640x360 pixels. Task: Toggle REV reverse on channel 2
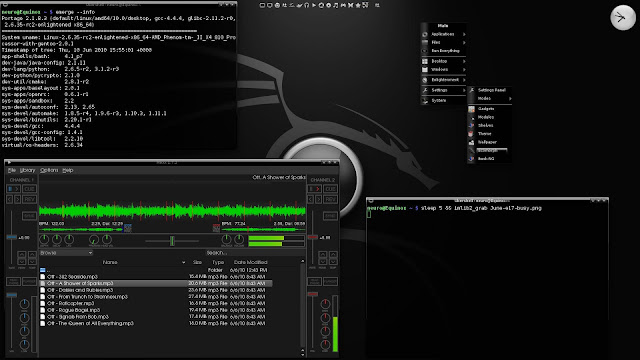330,199
